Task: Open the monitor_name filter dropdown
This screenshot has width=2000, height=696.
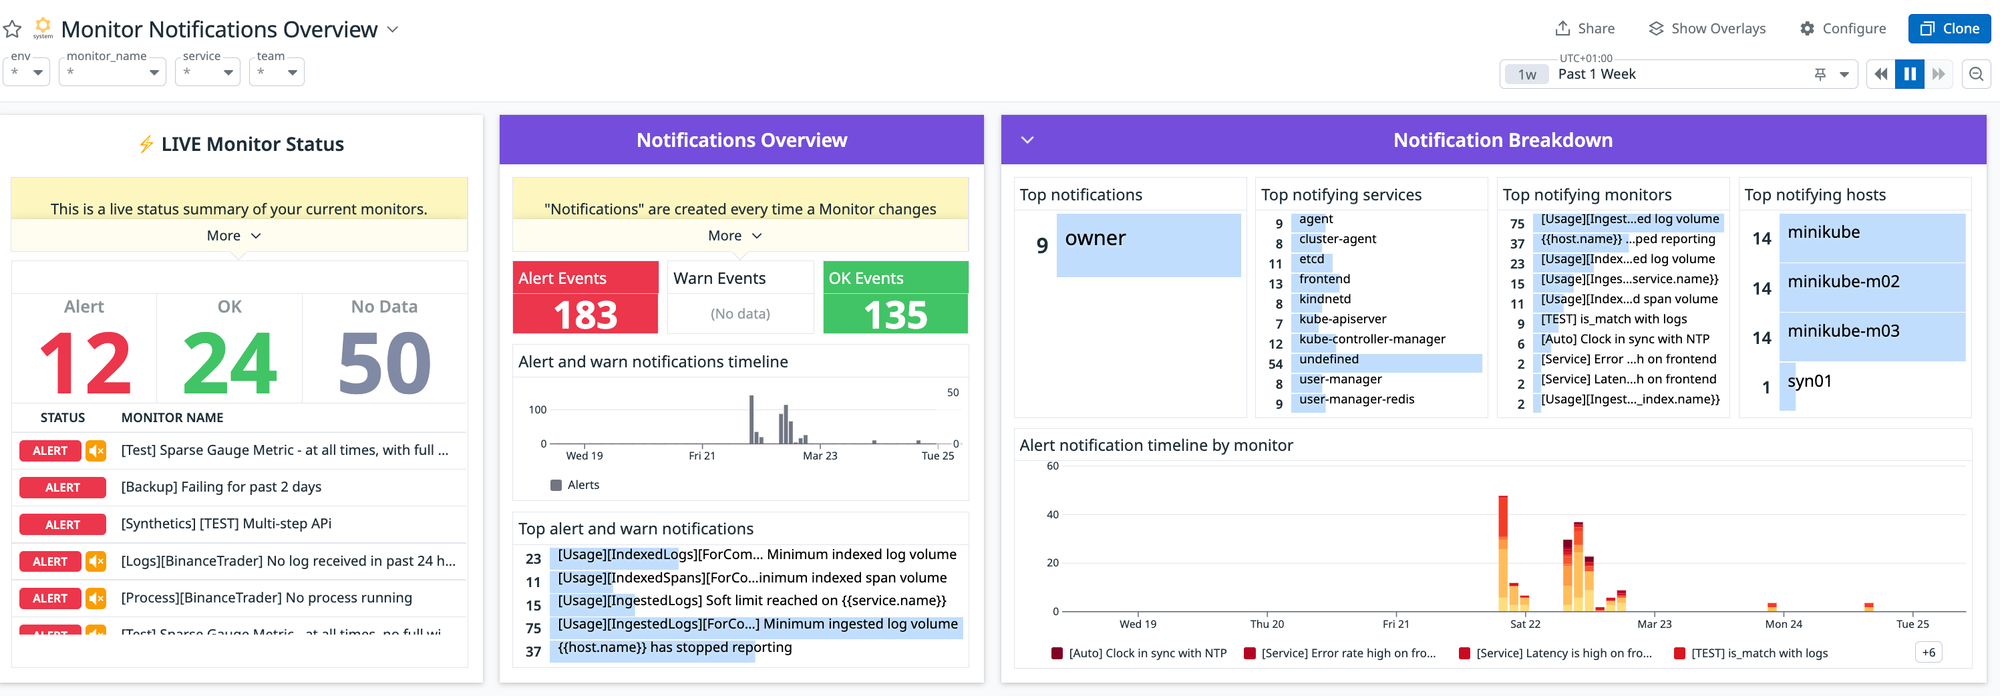Action: pyautogui.click(x=112, y=72)
